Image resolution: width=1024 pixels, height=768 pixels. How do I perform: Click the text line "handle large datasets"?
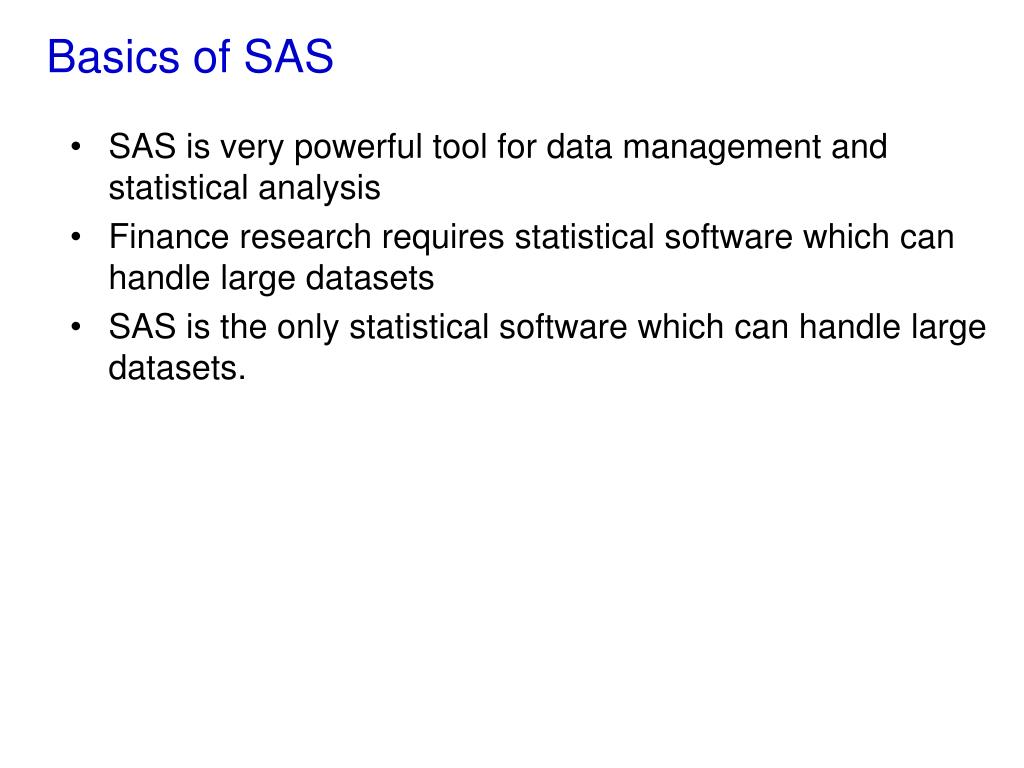pos(271,278)
